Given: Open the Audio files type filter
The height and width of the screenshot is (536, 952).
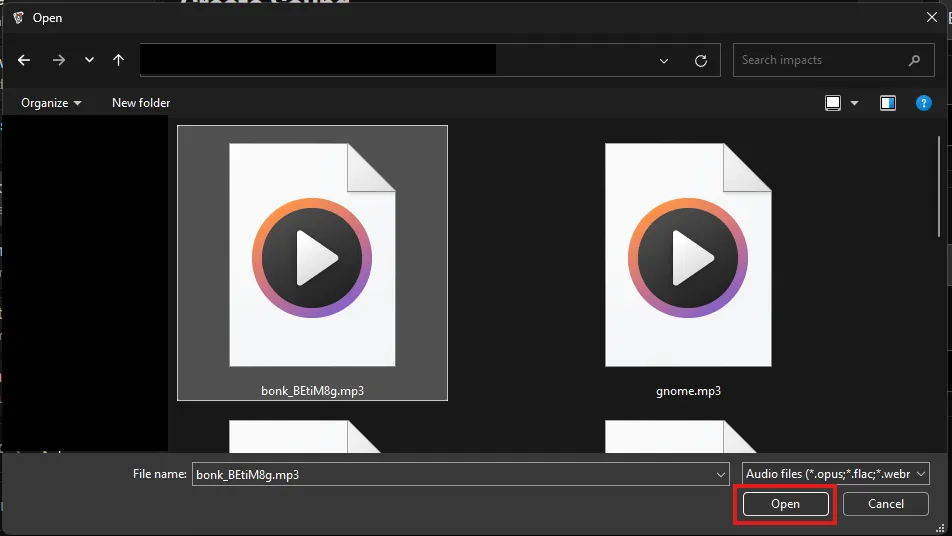Looking at the screenshot, I should click(836, 474).
